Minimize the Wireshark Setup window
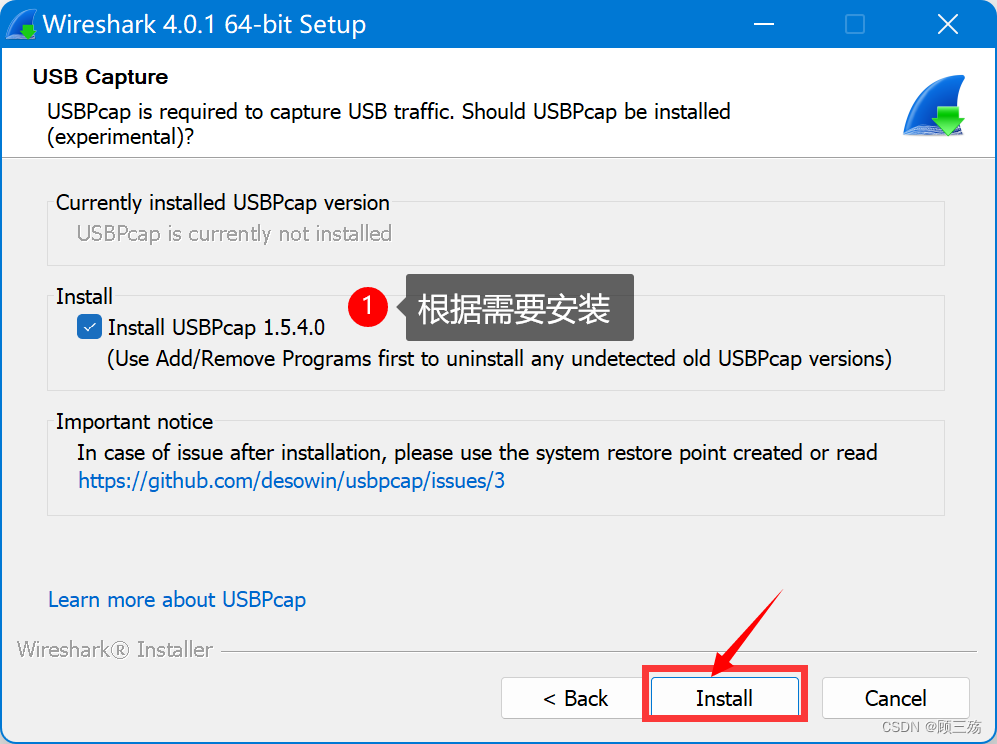The width and height of the screenshot is (997, 744). [x=764, y=24]
